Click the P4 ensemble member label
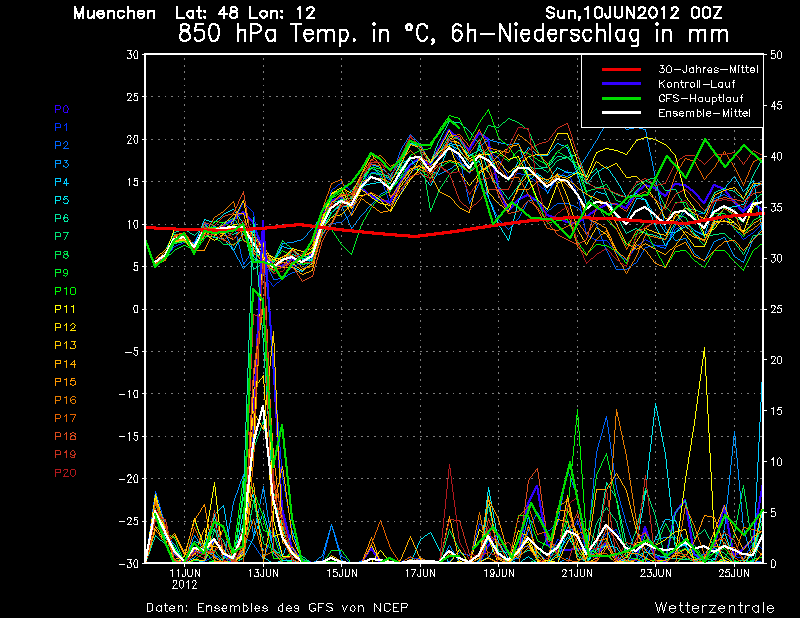The width and height of the screenshot is (800, 618). [62, 182]
